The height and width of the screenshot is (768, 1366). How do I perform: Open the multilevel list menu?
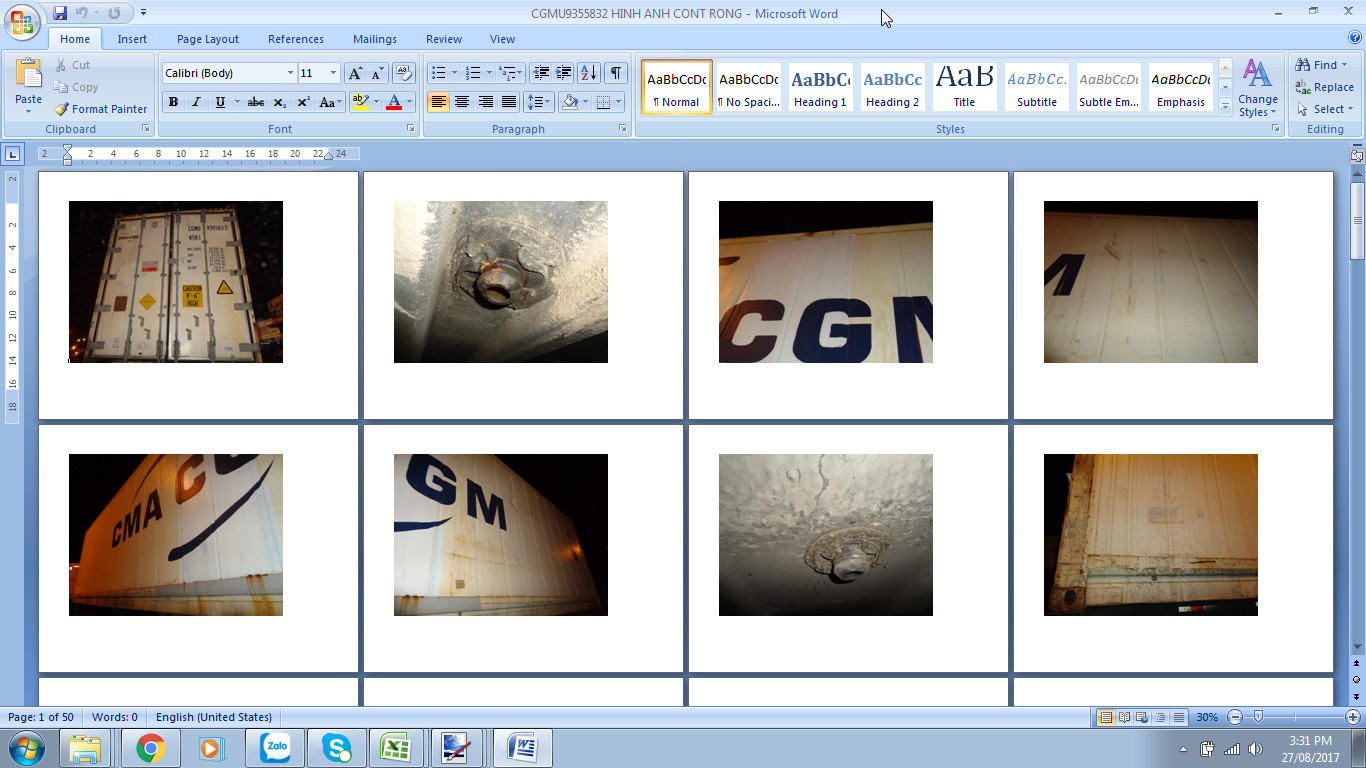tap(510, 73)
